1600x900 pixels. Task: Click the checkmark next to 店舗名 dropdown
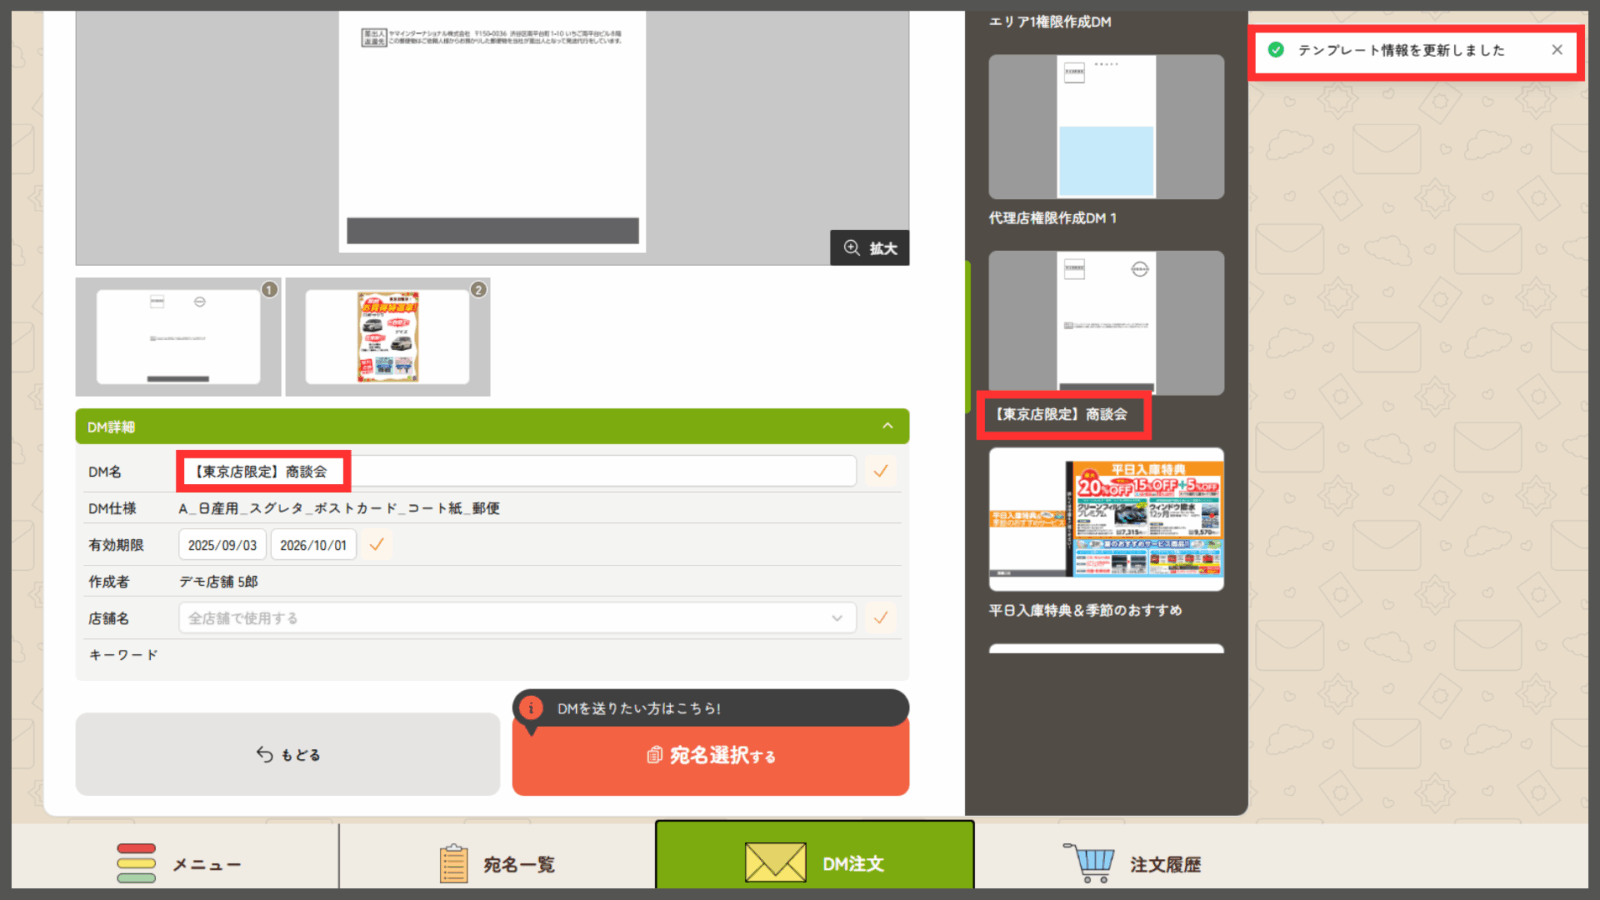880,618
